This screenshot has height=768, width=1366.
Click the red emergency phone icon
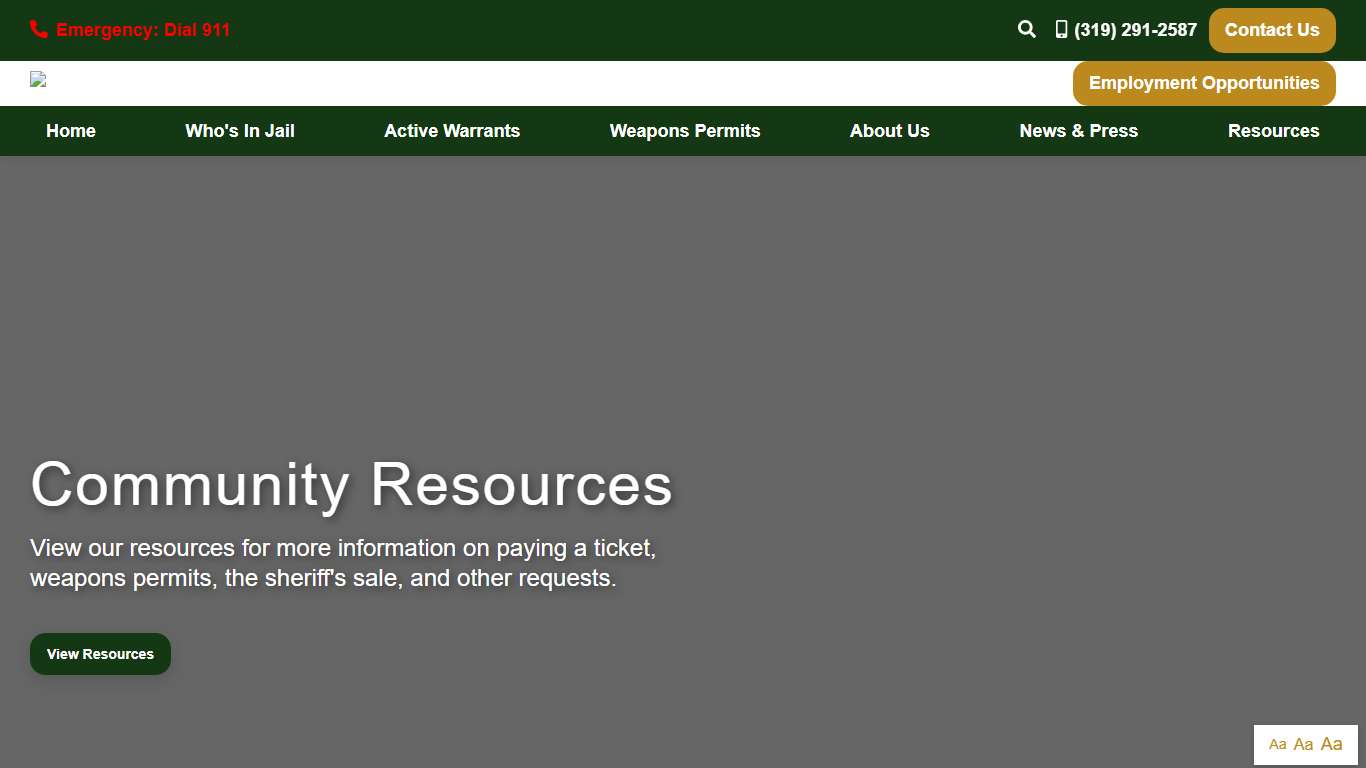(39, 29)
